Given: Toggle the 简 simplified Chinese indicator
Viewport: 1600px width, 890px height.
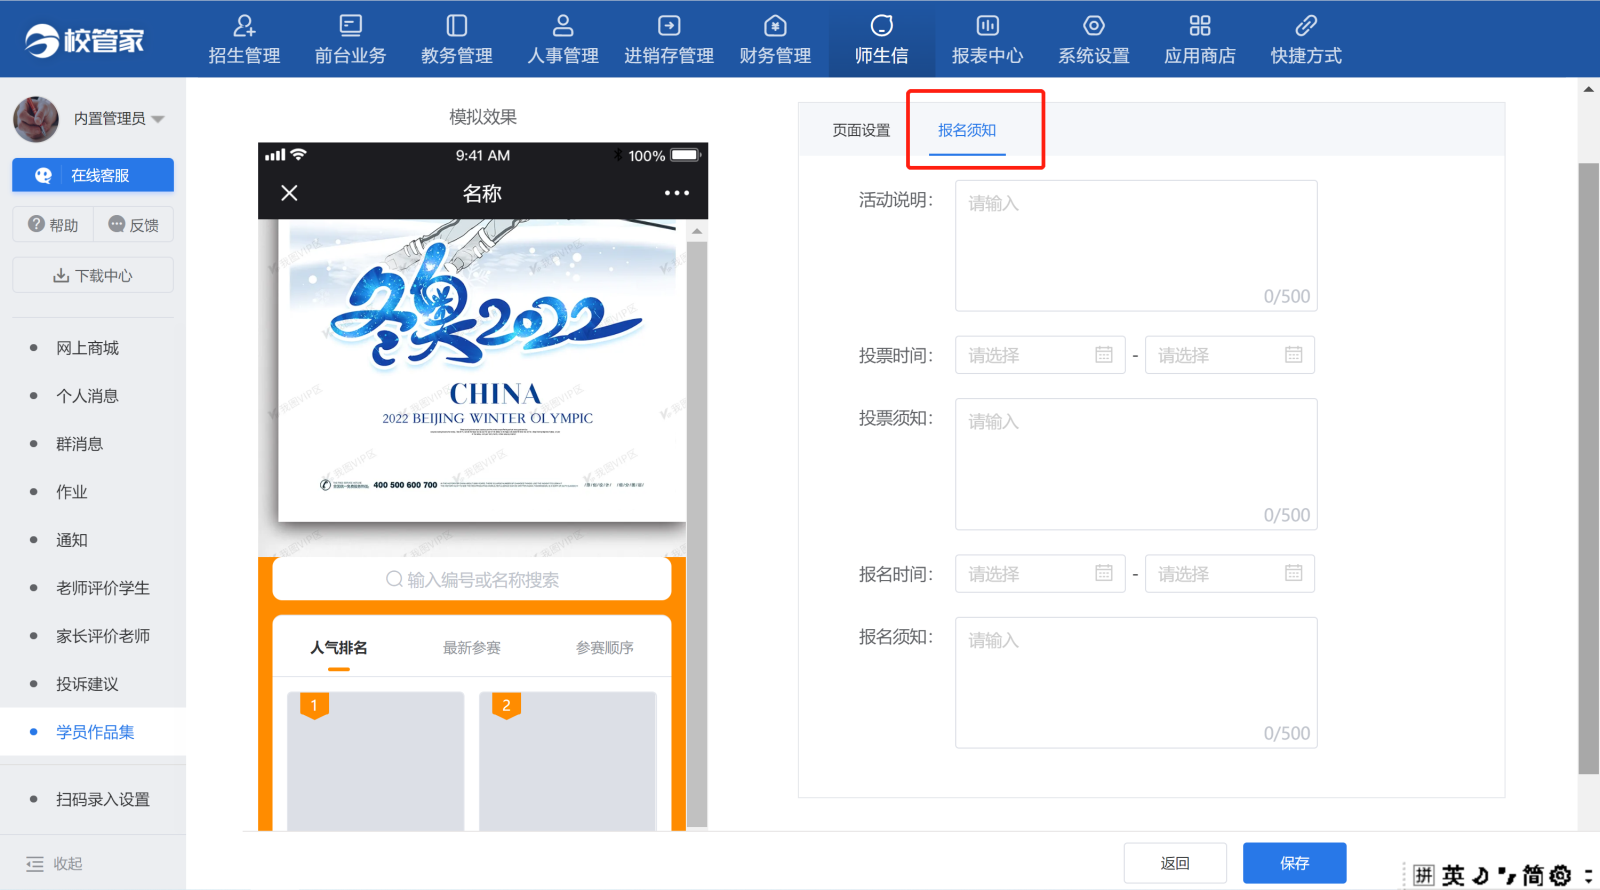Looking at the screenshot, I should [x=1532, y=876].
